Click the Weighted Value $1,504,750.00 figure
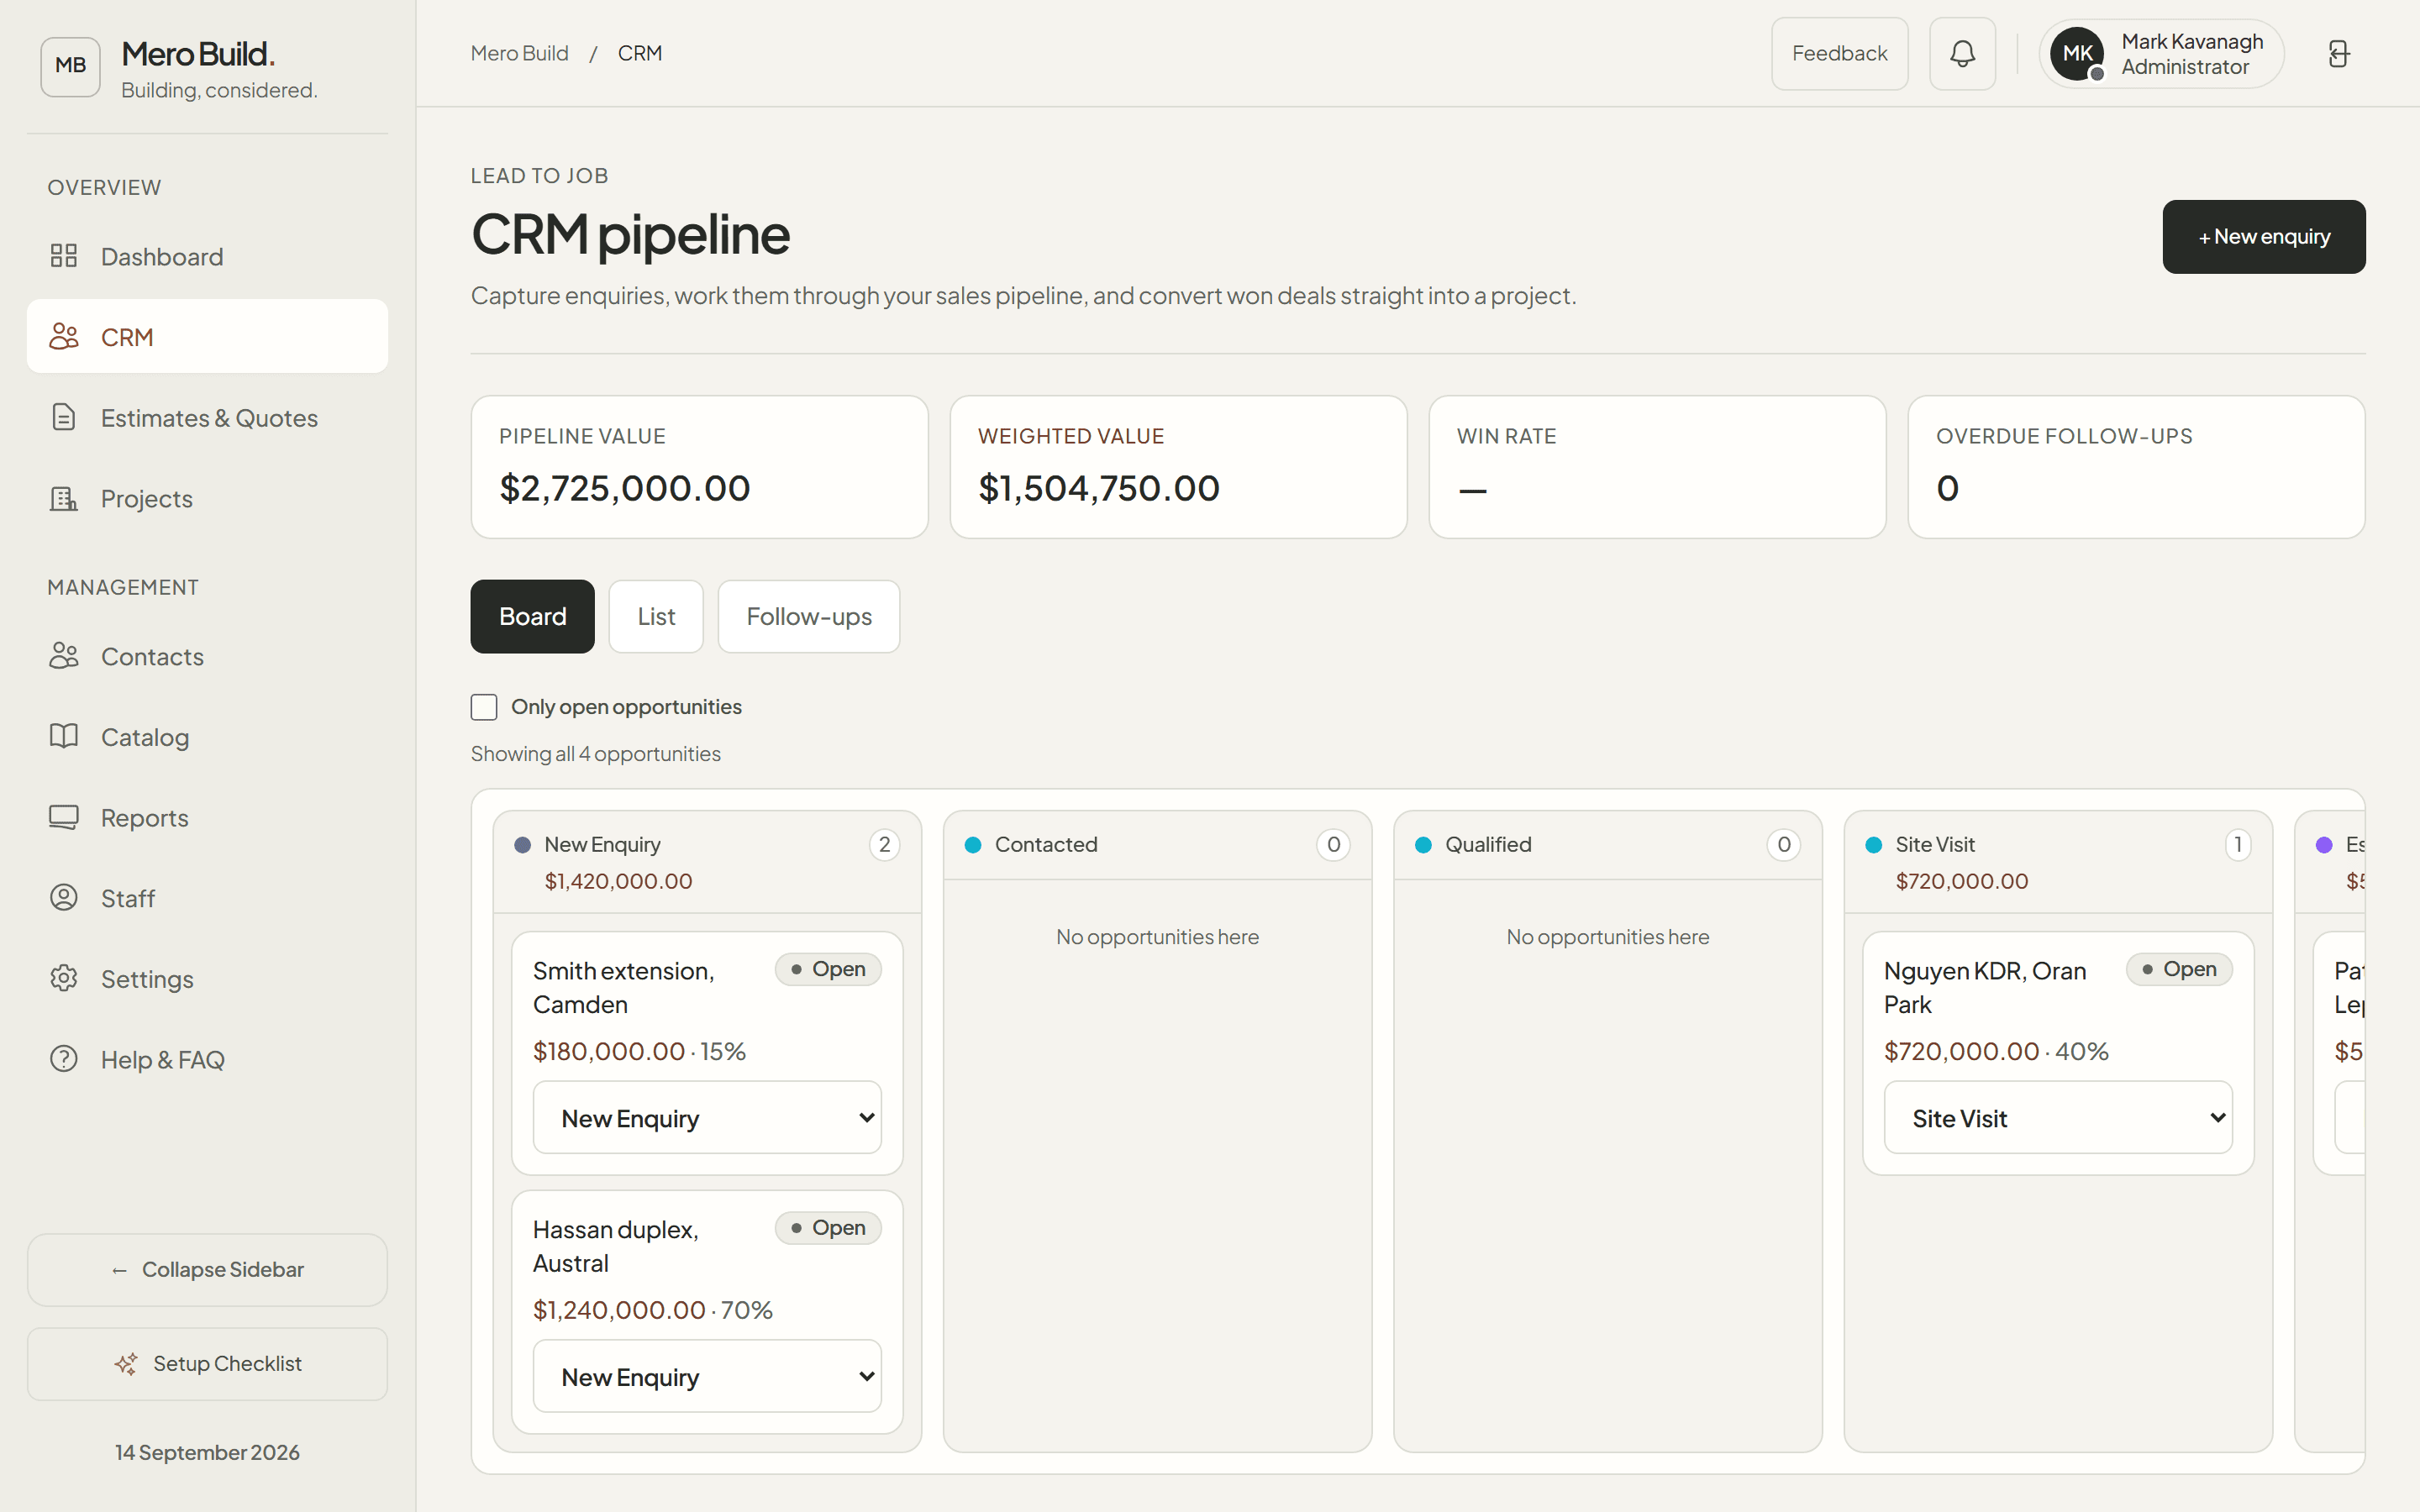The image size is (2420, 1512). 1099,488
